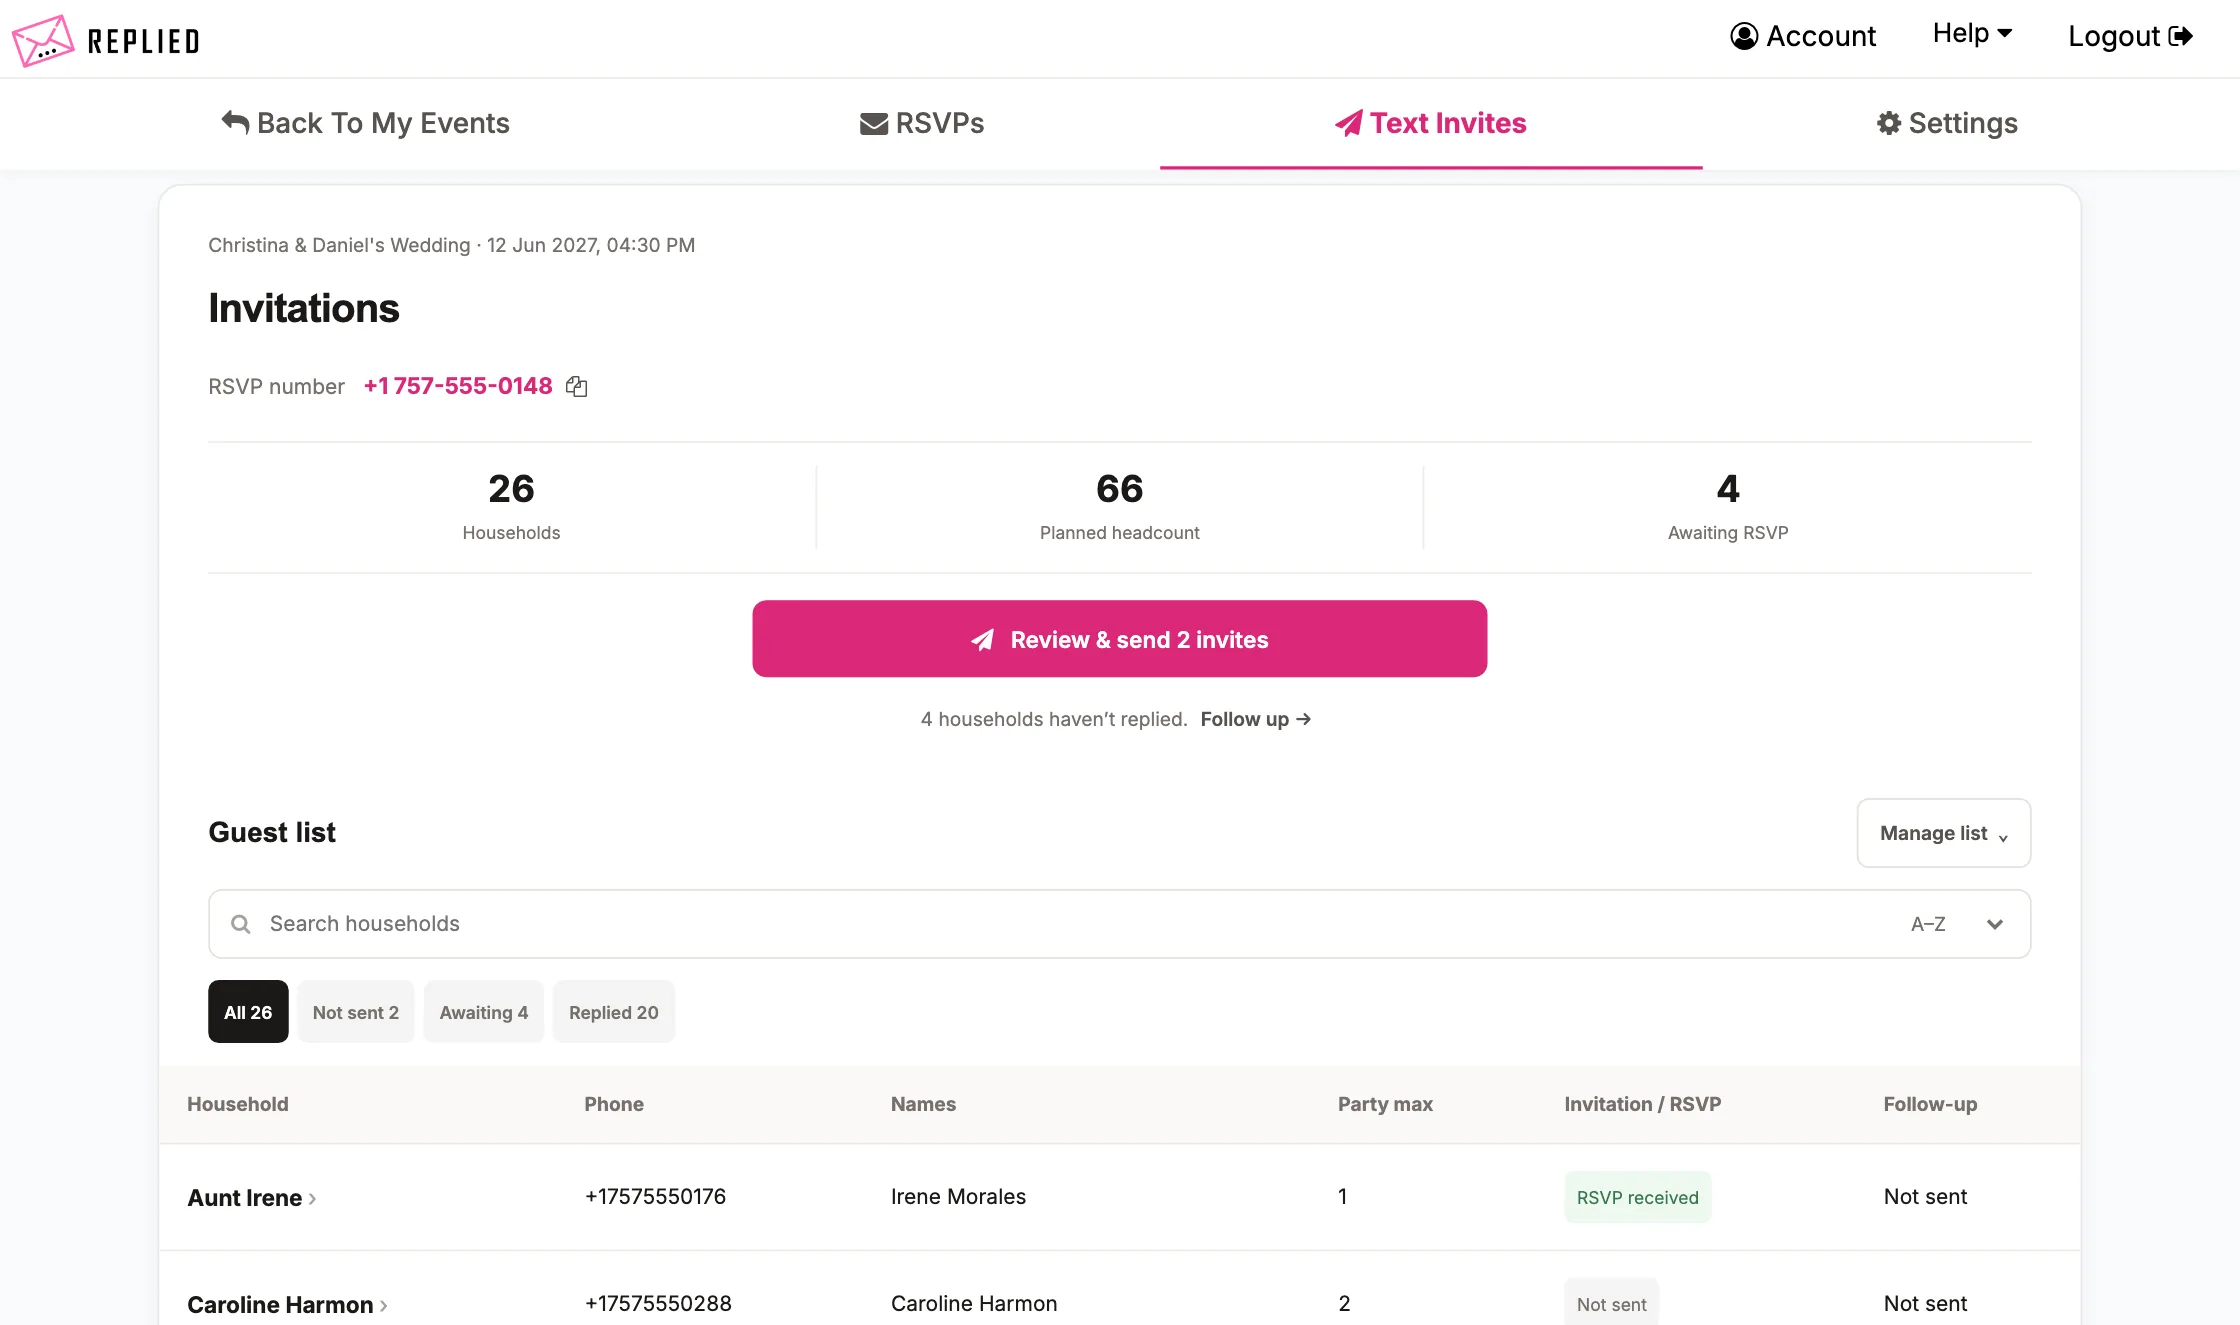Copy the RSVP number with the copy icon
Image resolution: width=2240 pixels, height=1325 pixels.
(x=577, y=387)
